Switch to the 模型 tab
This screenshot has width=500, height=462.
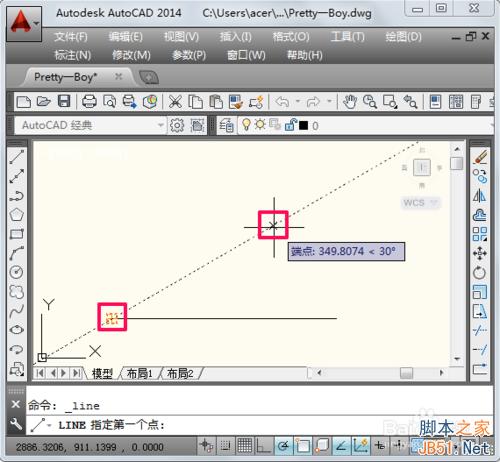(102, 373)
